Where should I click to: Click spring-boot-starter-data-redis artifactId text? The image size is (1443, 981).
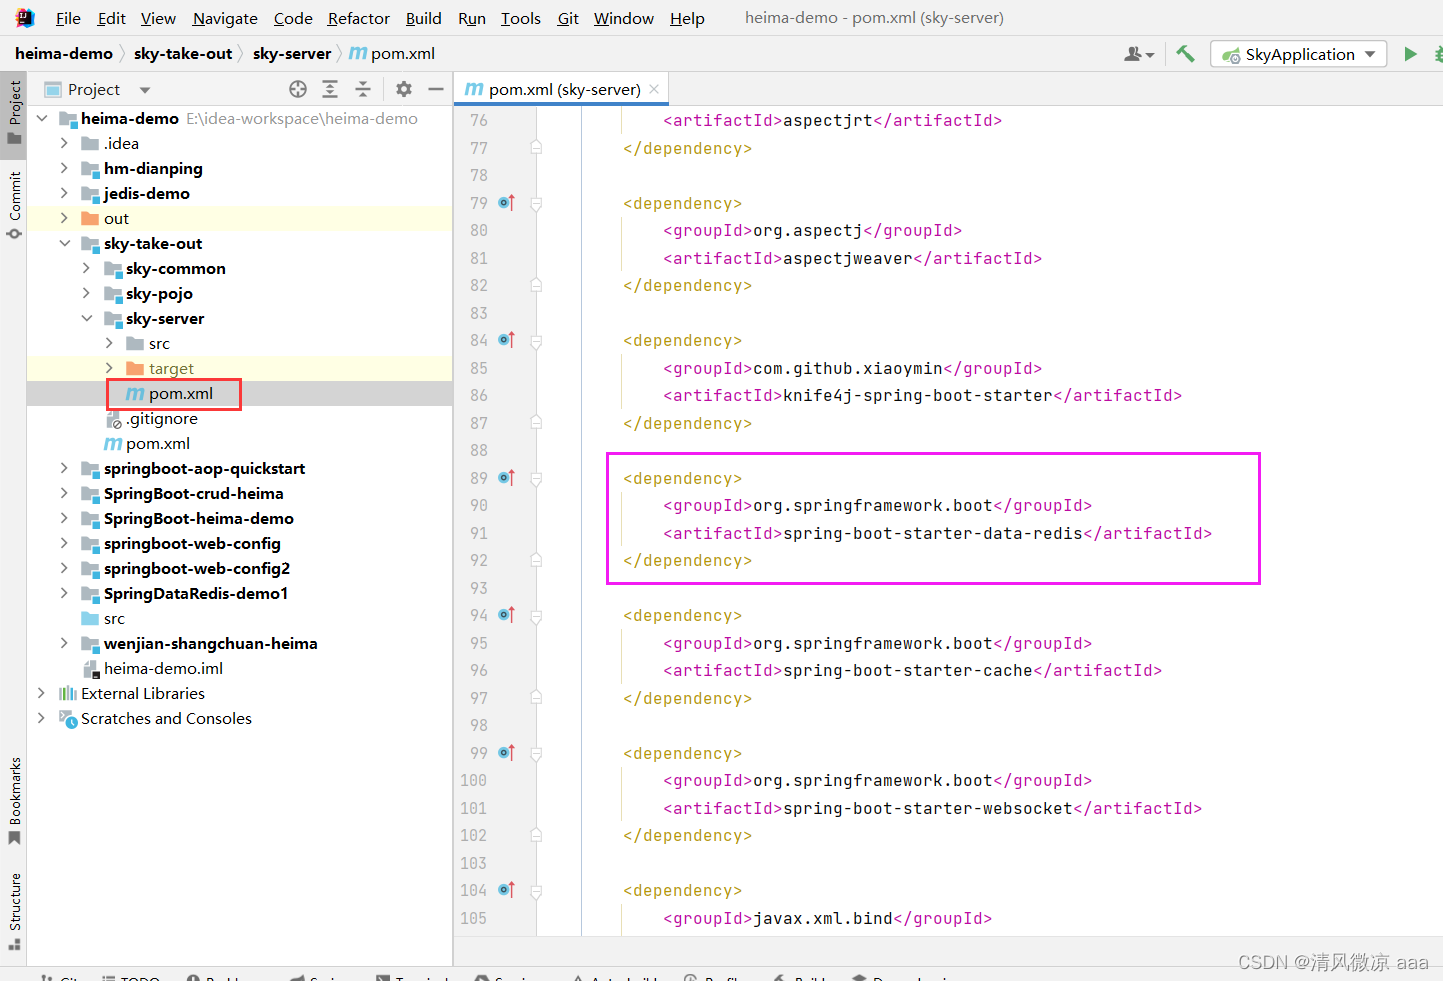(x=933, y=533)
